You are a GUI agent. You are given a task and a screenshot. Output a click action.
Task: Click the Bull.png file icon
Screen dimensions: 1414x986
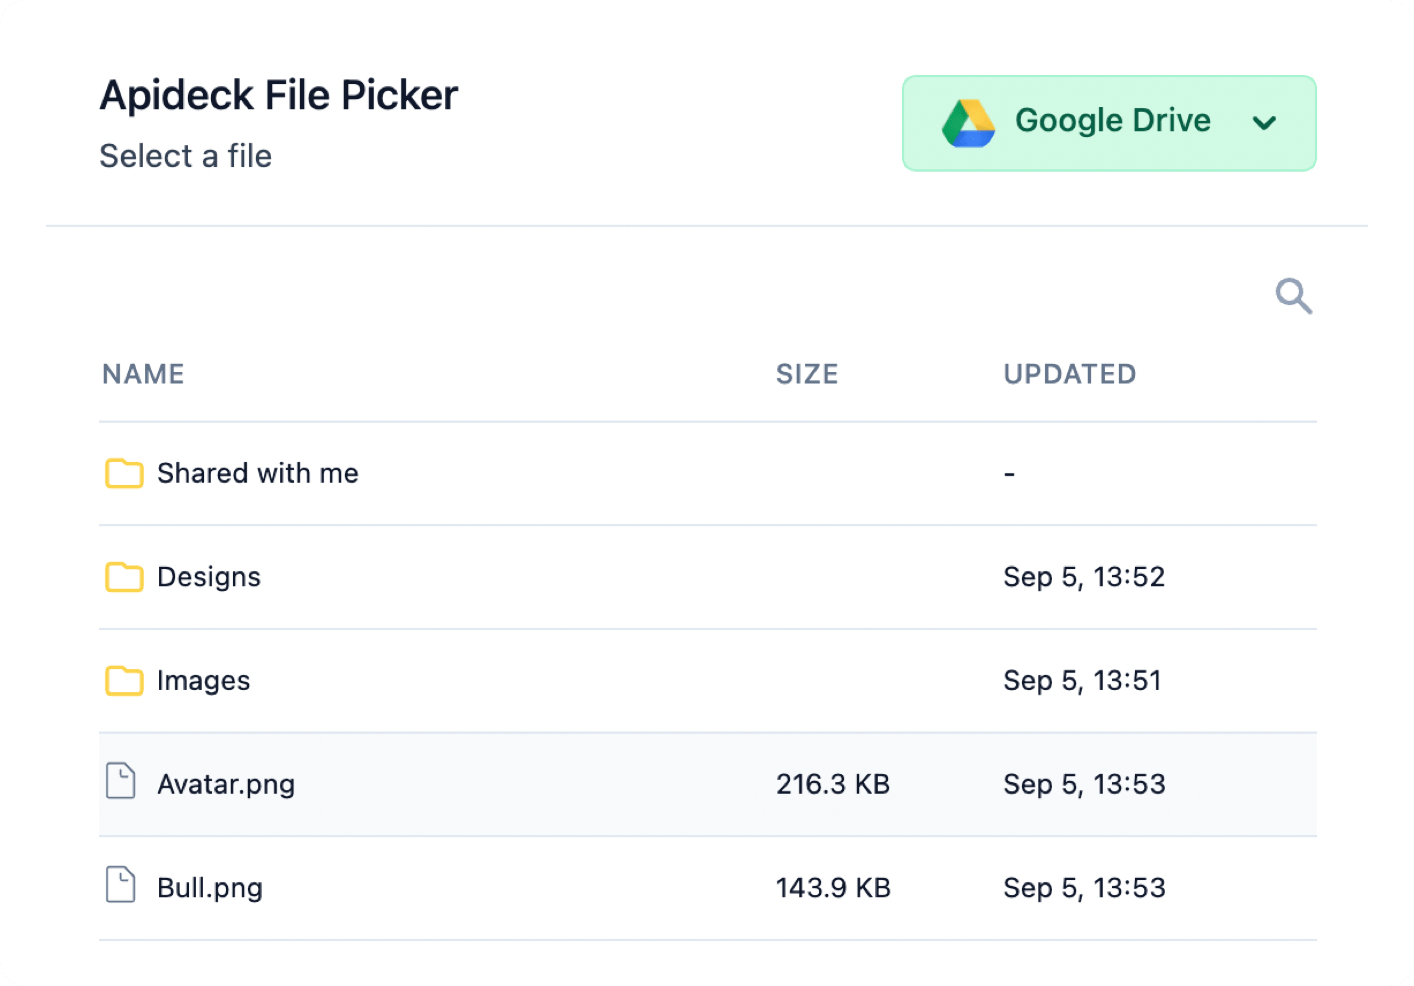(121, 885)
